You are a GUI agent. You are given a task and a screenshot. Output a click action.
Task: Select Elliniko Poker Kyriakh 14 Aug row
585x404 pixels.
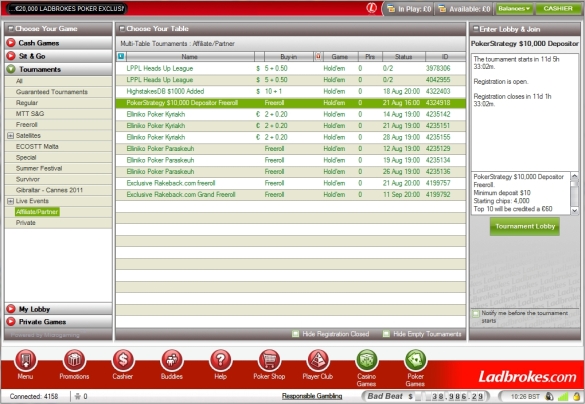point(291,115)
